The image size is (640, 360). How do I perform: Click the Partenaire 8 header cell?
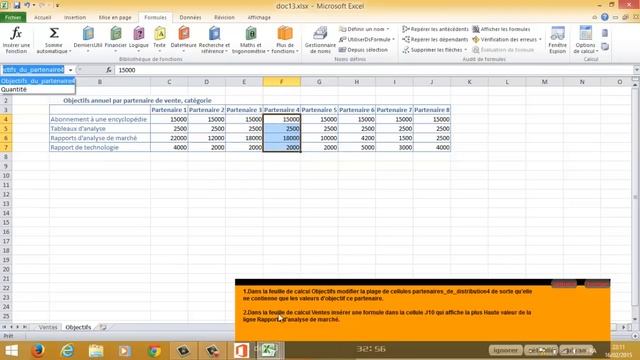[432, 110]
